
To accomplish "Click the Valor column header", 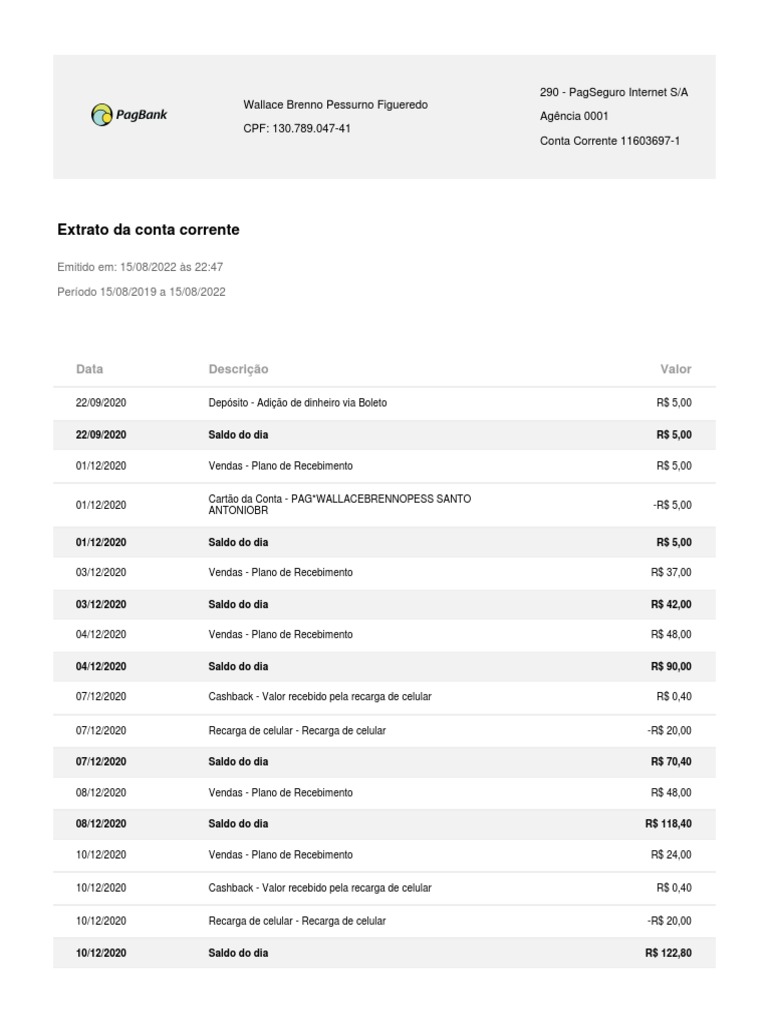I will 675,370.
